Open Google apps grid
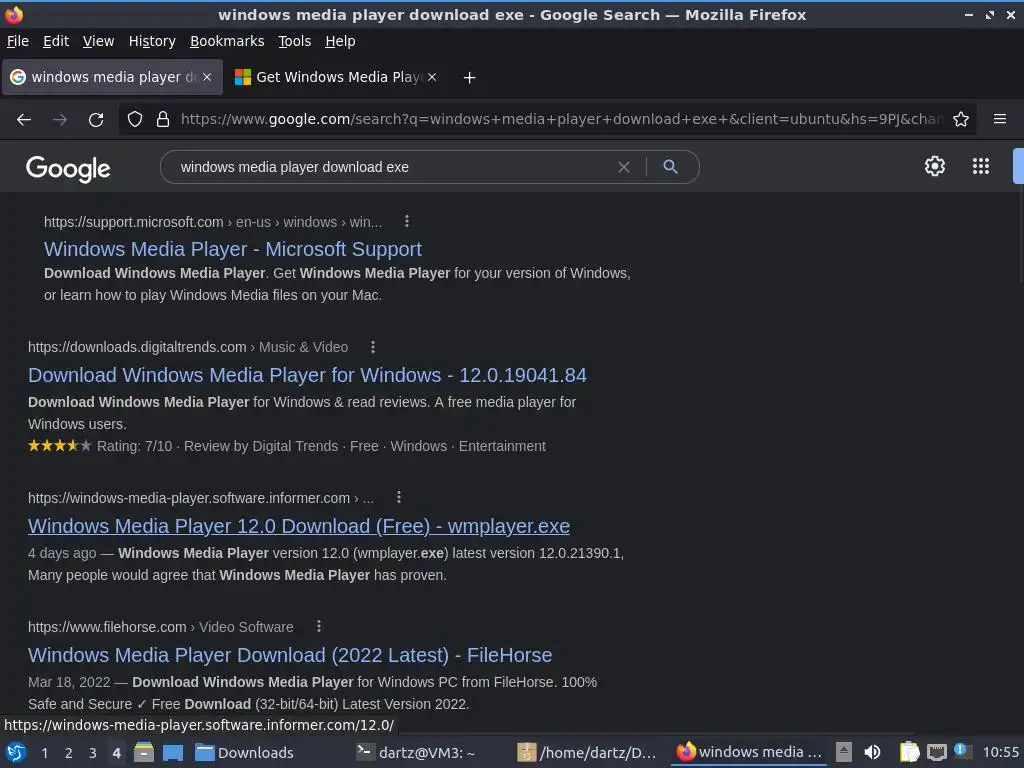 (981, 166)
